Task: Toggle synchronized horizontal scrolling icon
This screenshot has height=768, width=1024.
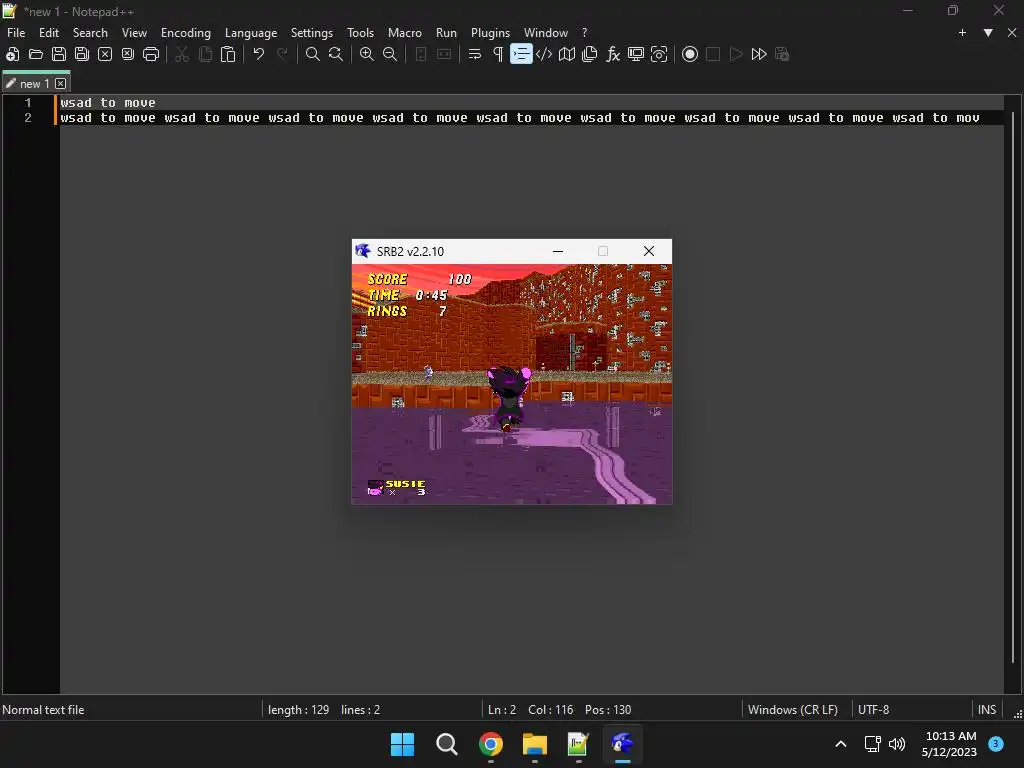Action: pyautogui.click(x=444, y=54)
